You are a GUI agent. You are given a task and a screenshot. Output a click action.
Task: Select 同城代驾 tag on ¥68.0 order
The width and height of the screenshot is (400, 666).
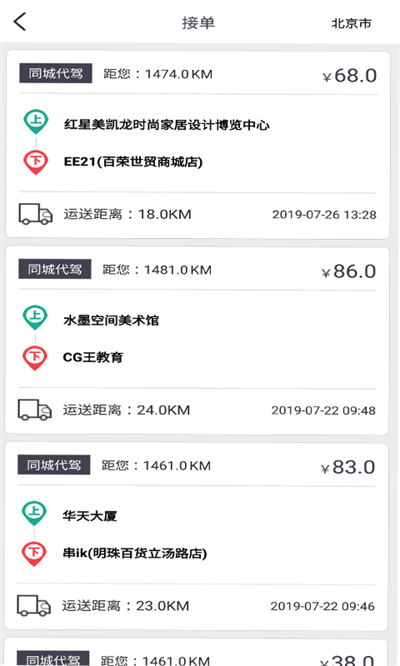[x=56, y=73]
